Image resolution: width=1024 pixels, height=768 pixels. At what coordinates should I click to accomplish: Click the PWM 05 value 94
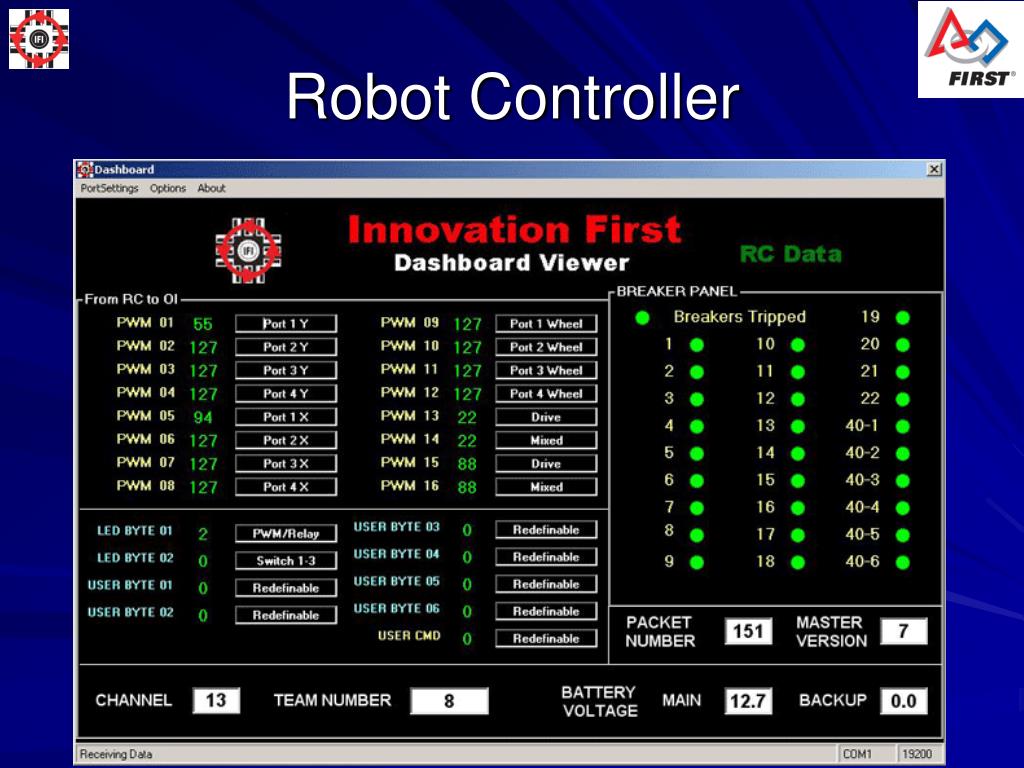point(203,417)
